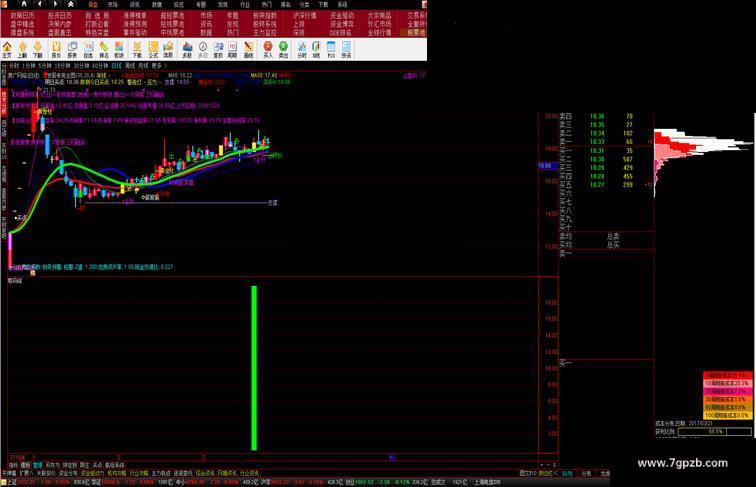The width and height of the screenshot is (756, 487).
Task: Select the 日线 daily period tab
Action: [117, 66]
